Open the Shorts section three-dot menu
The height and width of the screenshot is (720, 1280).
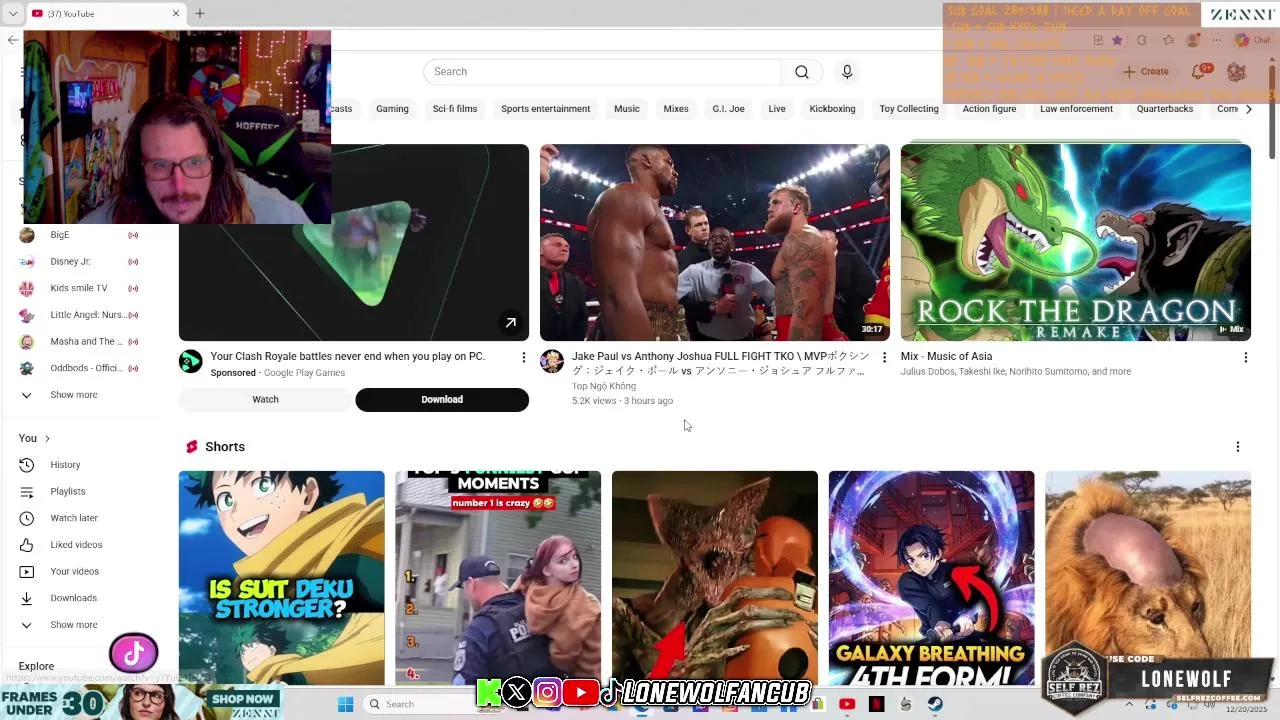[1237, 447]
